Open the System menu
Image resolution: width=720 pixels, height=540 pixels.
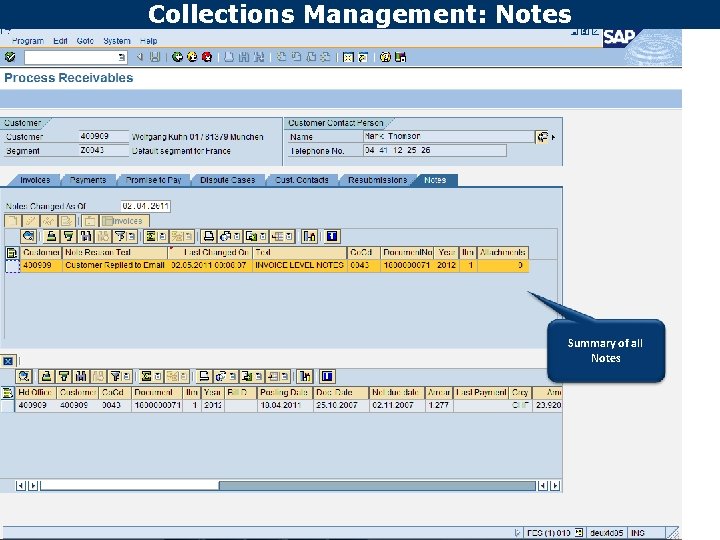point(117,41)
